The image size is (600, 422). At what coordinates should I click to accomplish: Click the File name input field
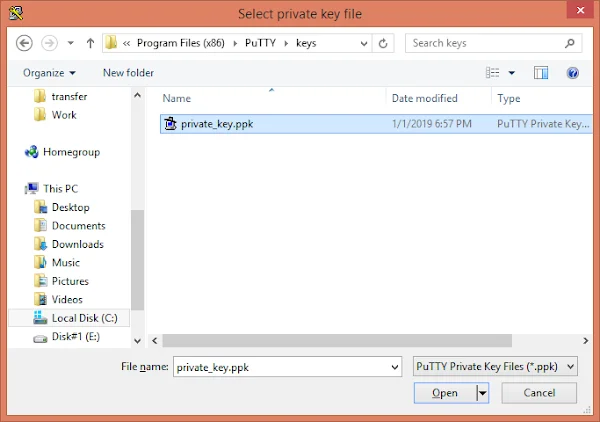pos(281,367)
